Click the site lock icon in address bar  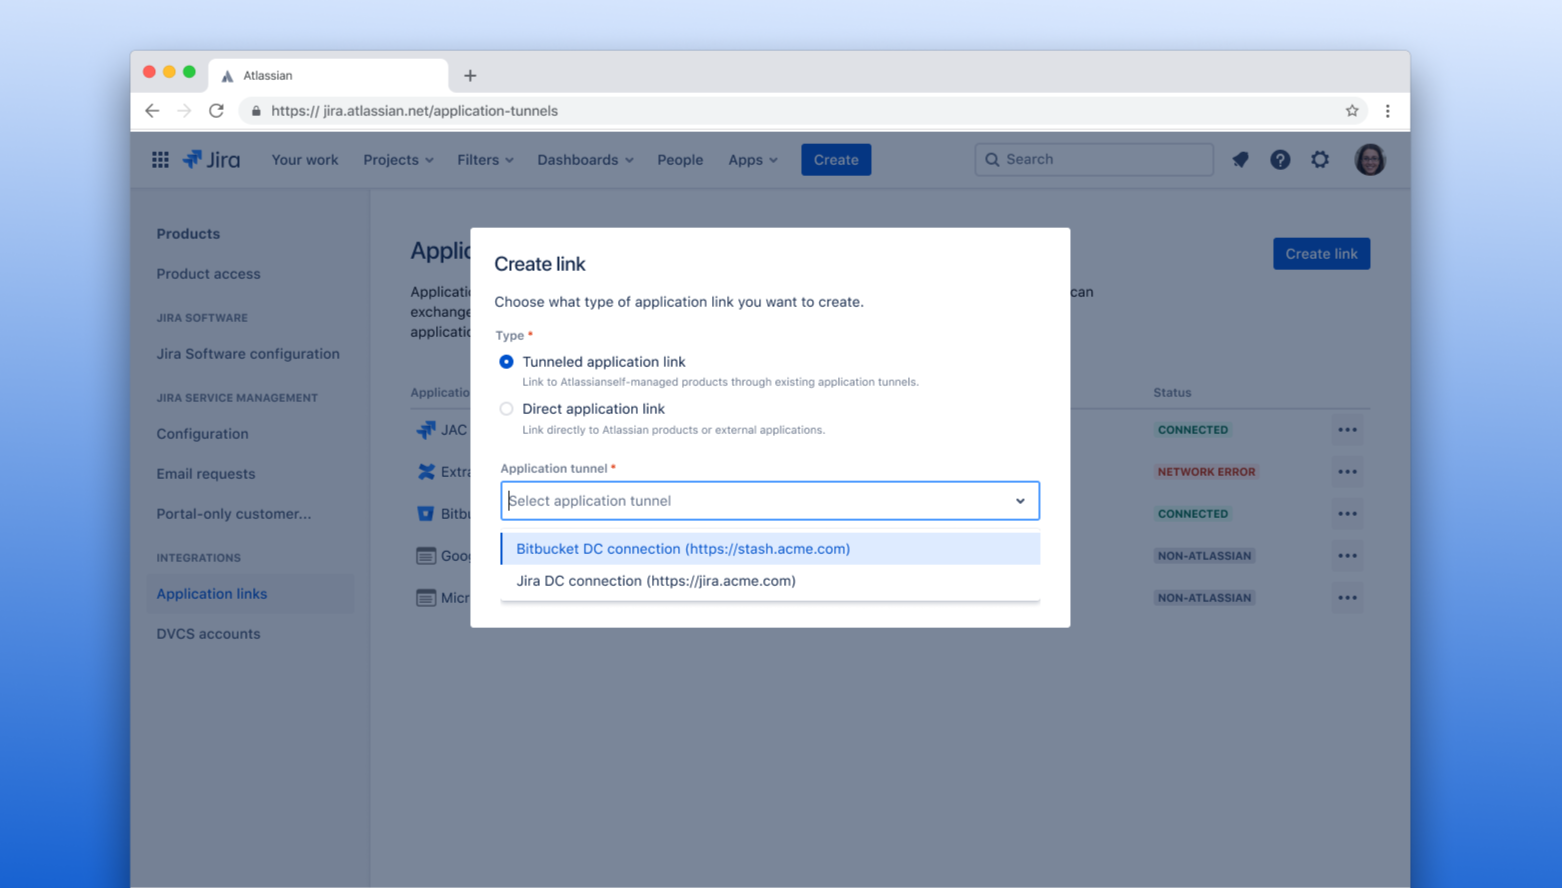click(x=256, y=111)
